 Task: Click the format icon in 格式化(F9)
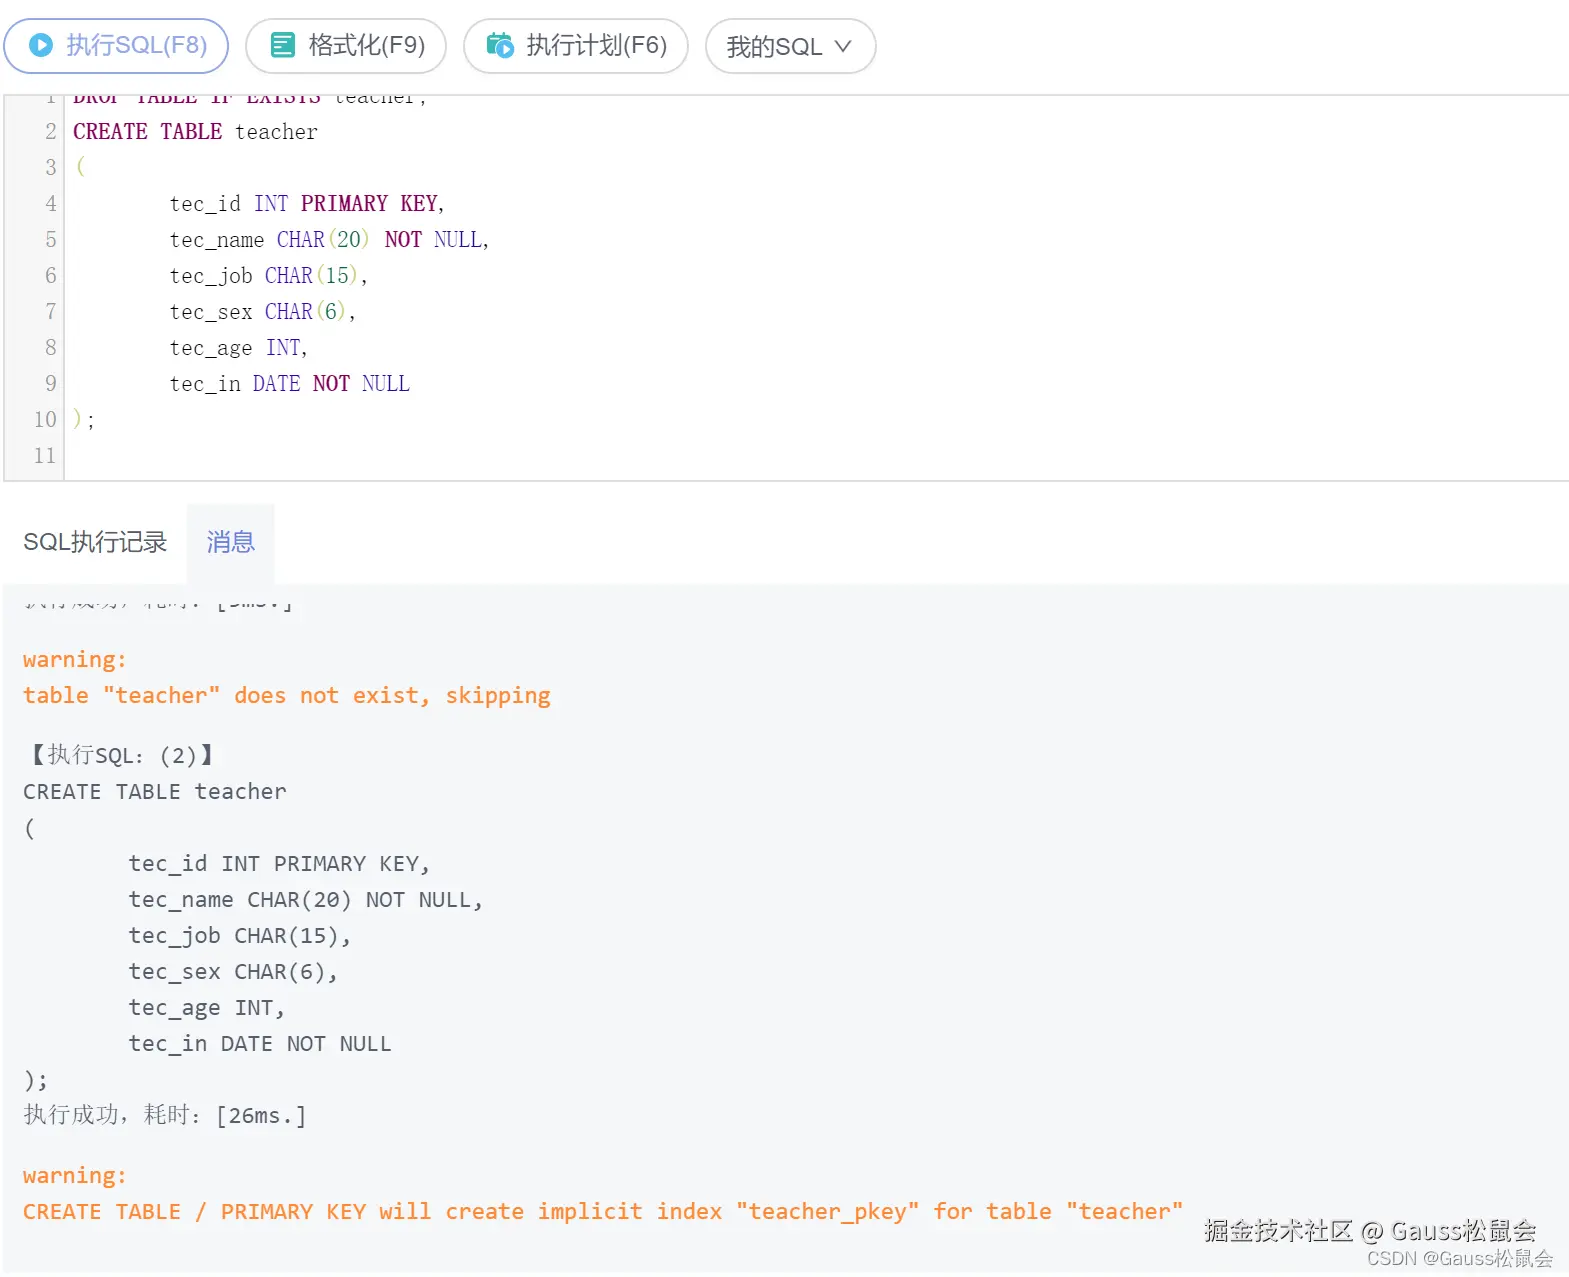[283, 45]
